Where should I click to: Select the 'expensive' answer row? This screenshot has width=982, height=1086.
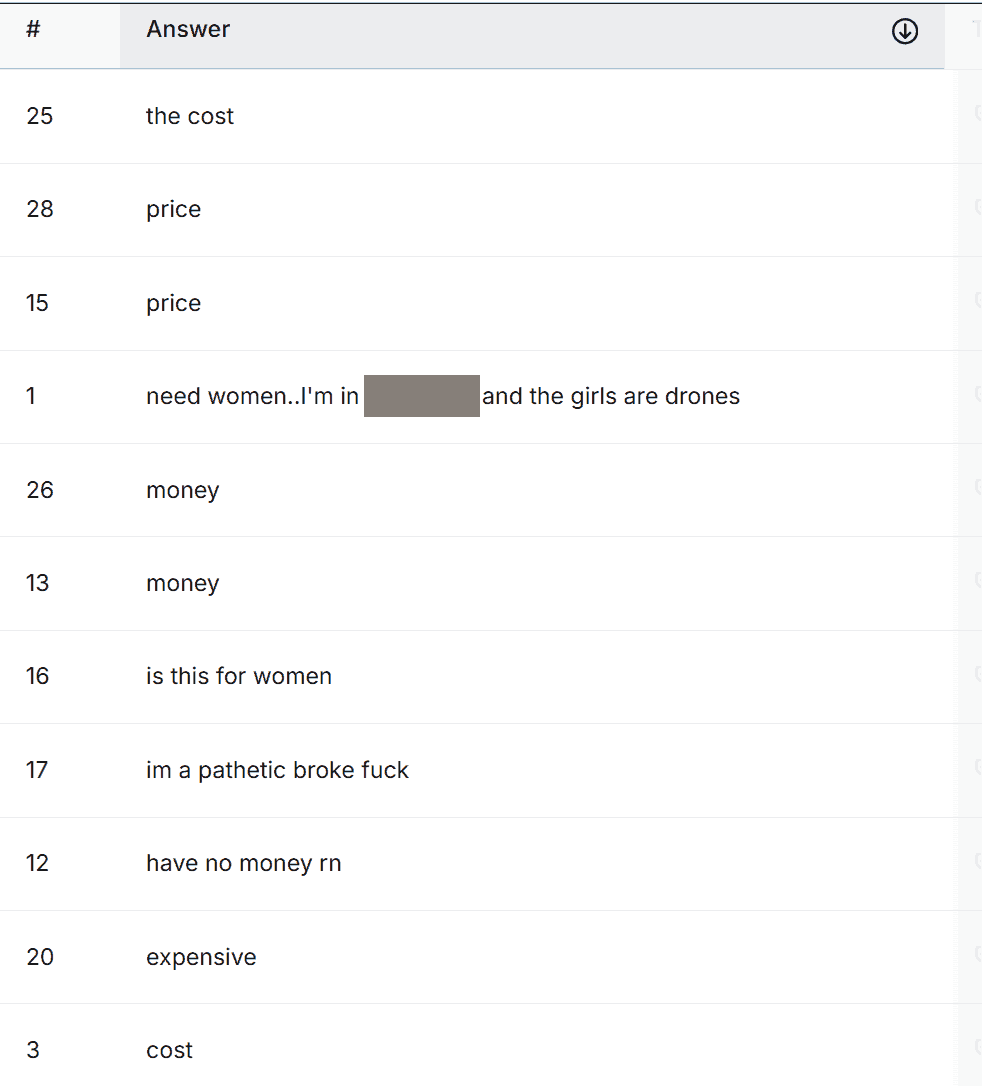pos(491,956)
